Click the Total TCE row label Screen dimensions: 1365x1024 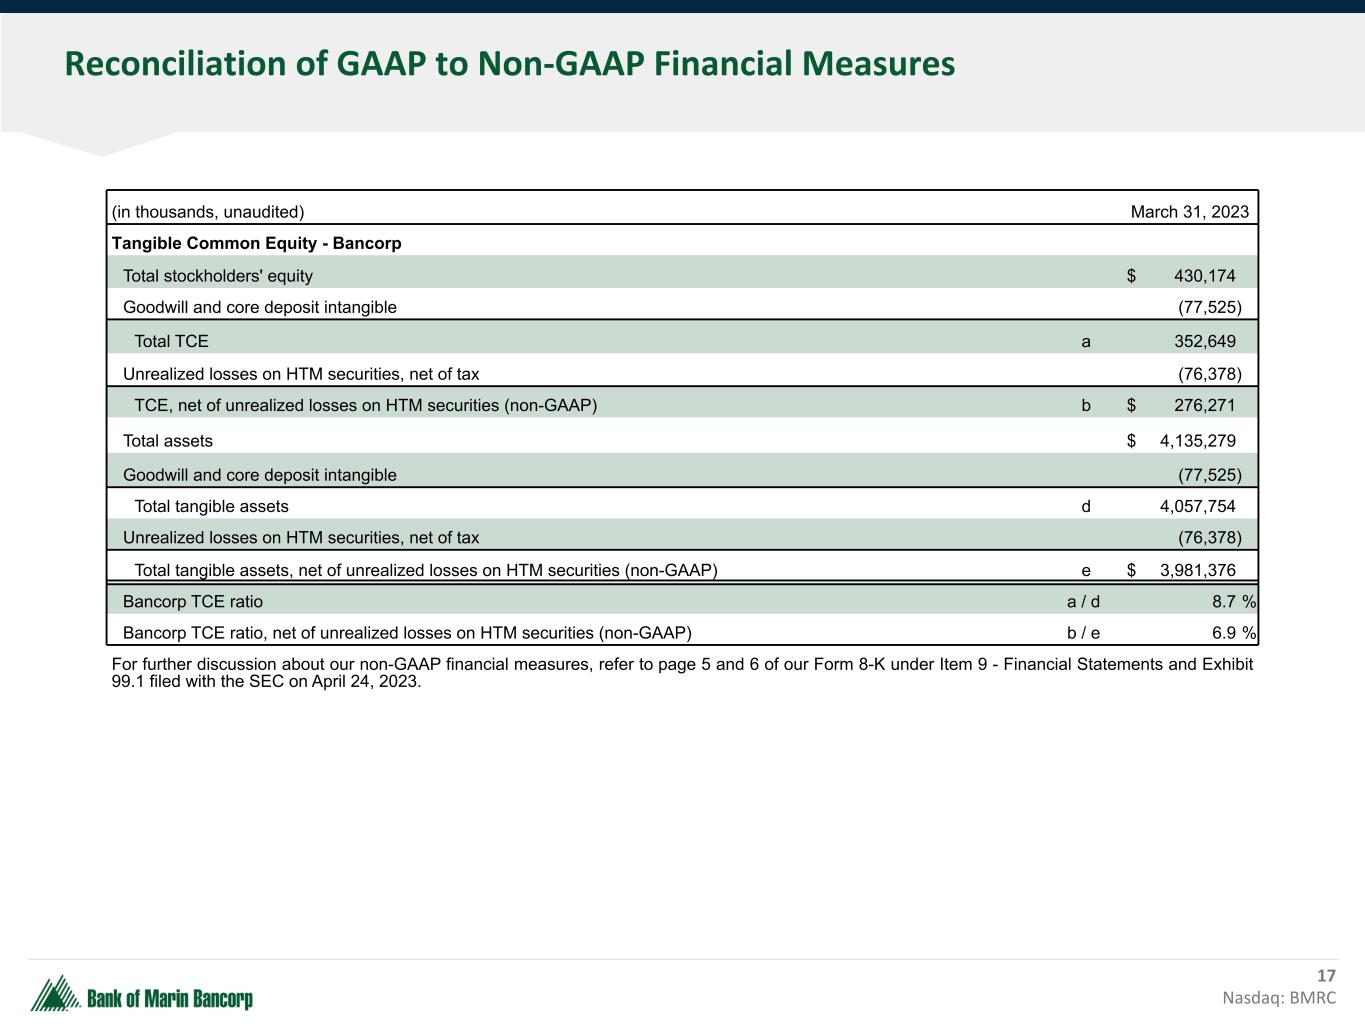[171, 341]
